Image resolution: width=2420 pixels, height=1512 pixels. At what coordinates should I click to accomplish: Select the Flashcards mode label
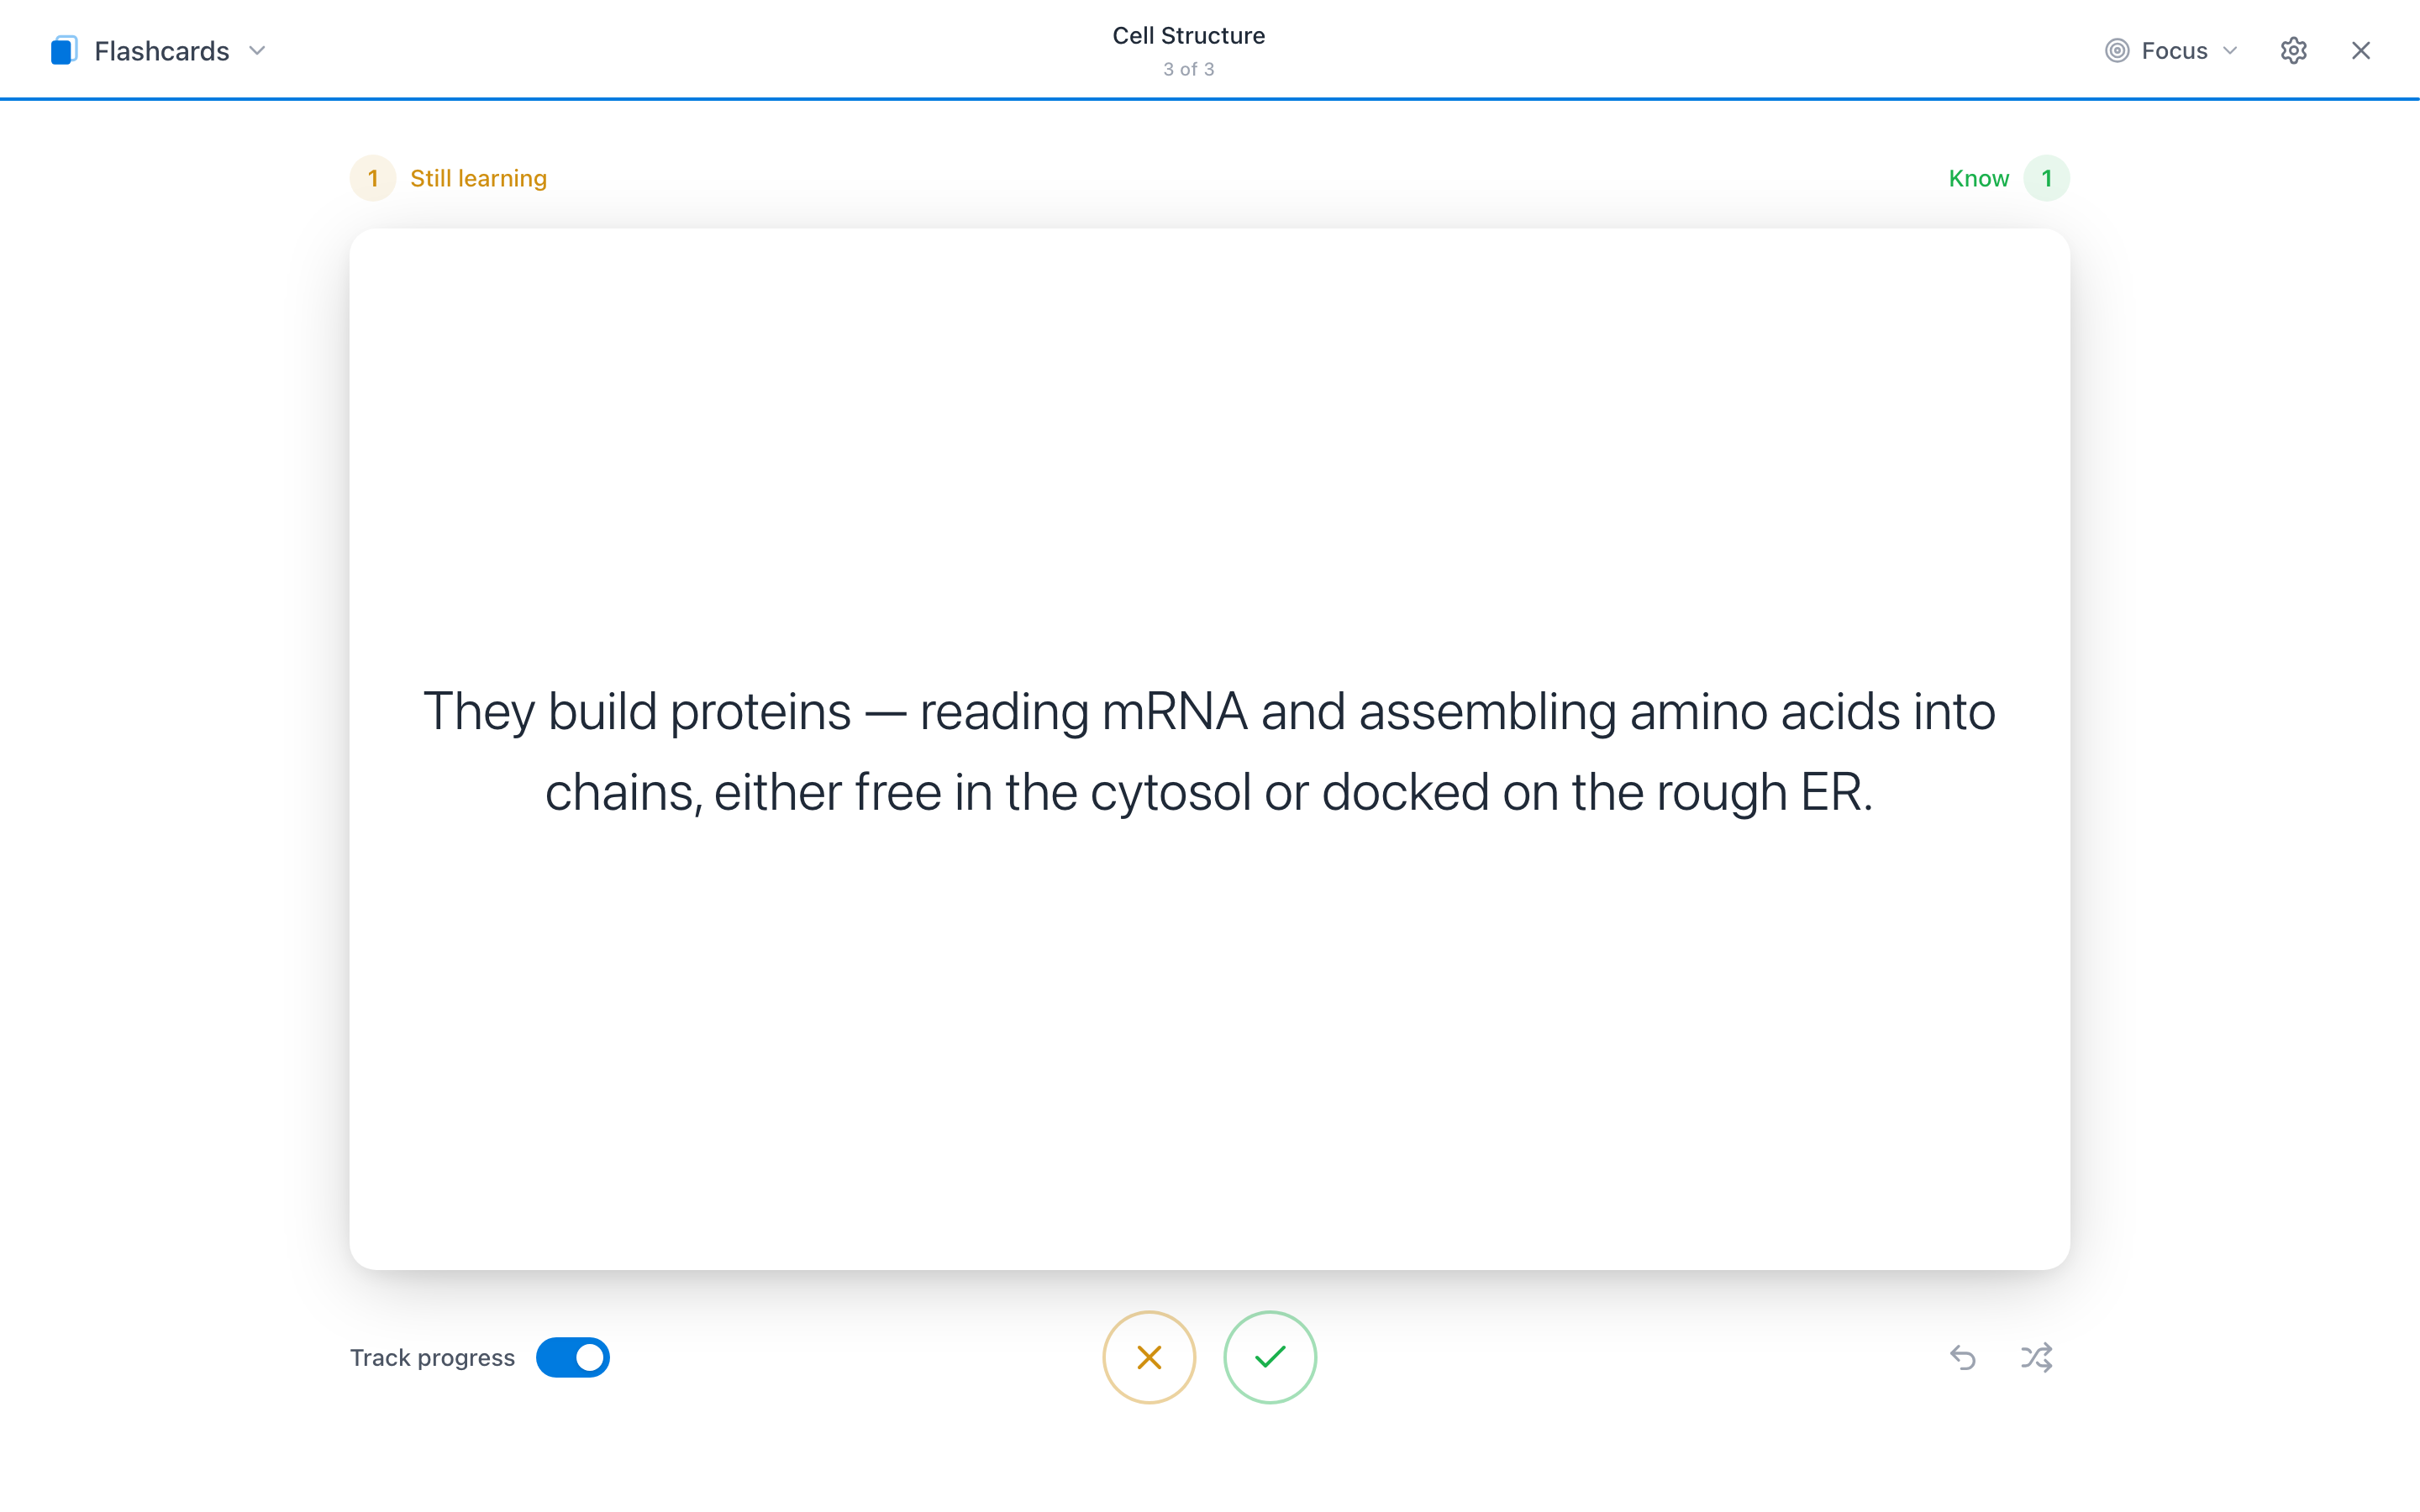tap(161, 50)
